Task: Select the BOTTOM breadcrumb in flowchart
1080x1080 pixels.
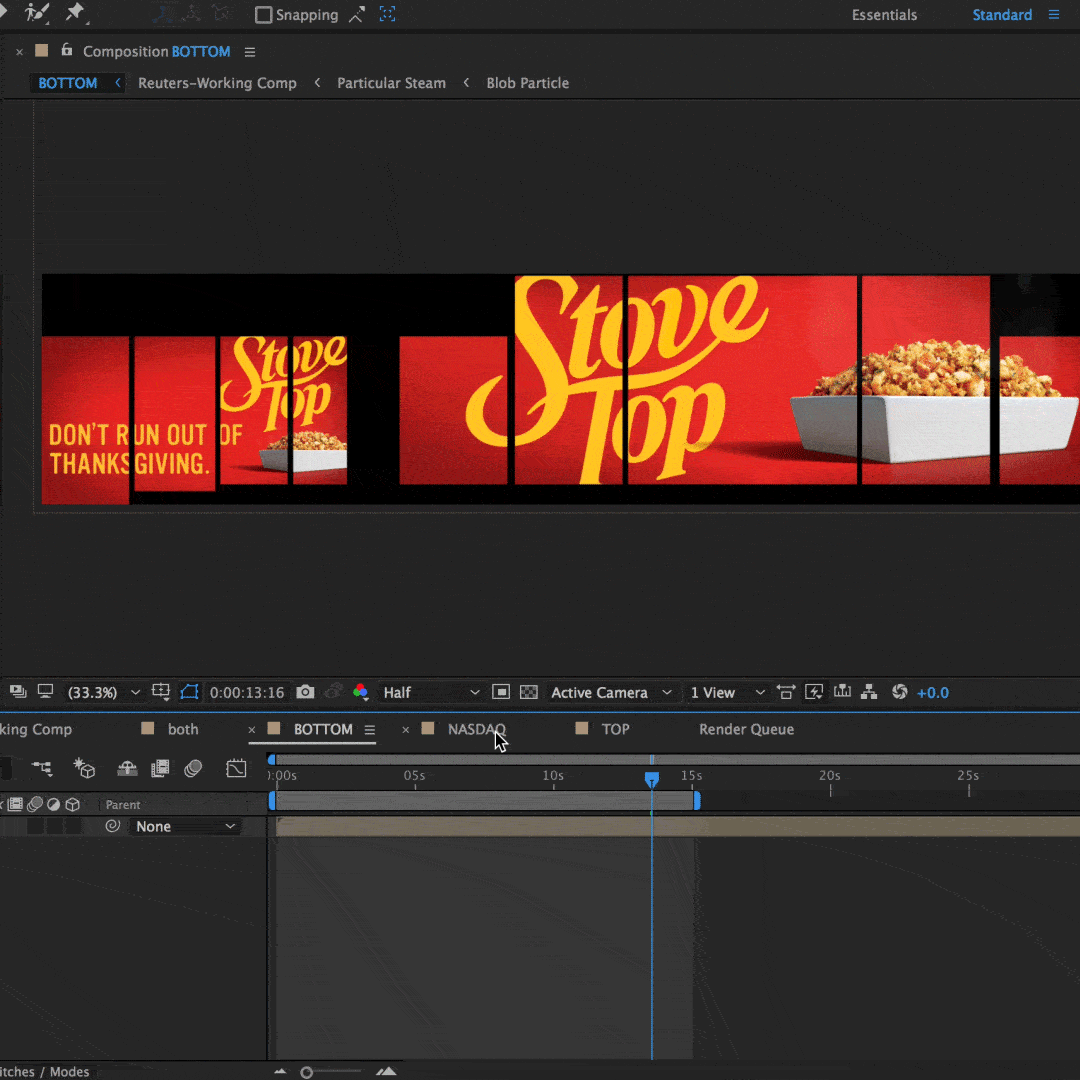Action: point(68,83)
